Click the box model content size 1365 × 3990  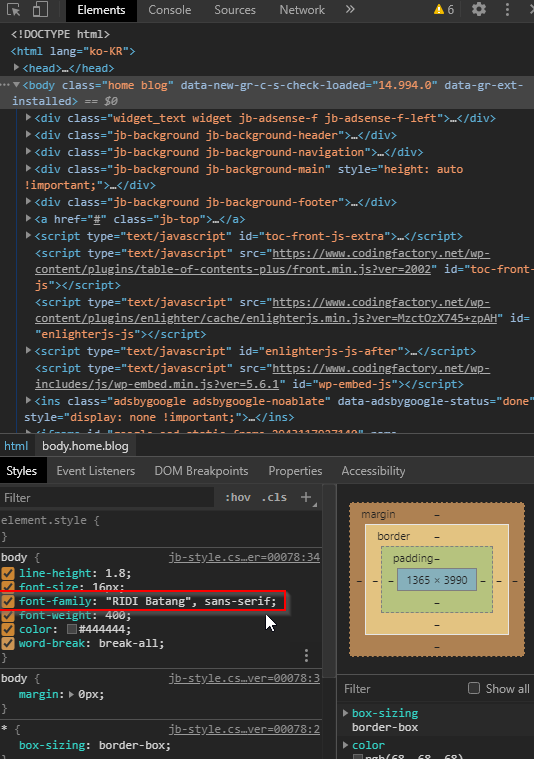(437, 580)
